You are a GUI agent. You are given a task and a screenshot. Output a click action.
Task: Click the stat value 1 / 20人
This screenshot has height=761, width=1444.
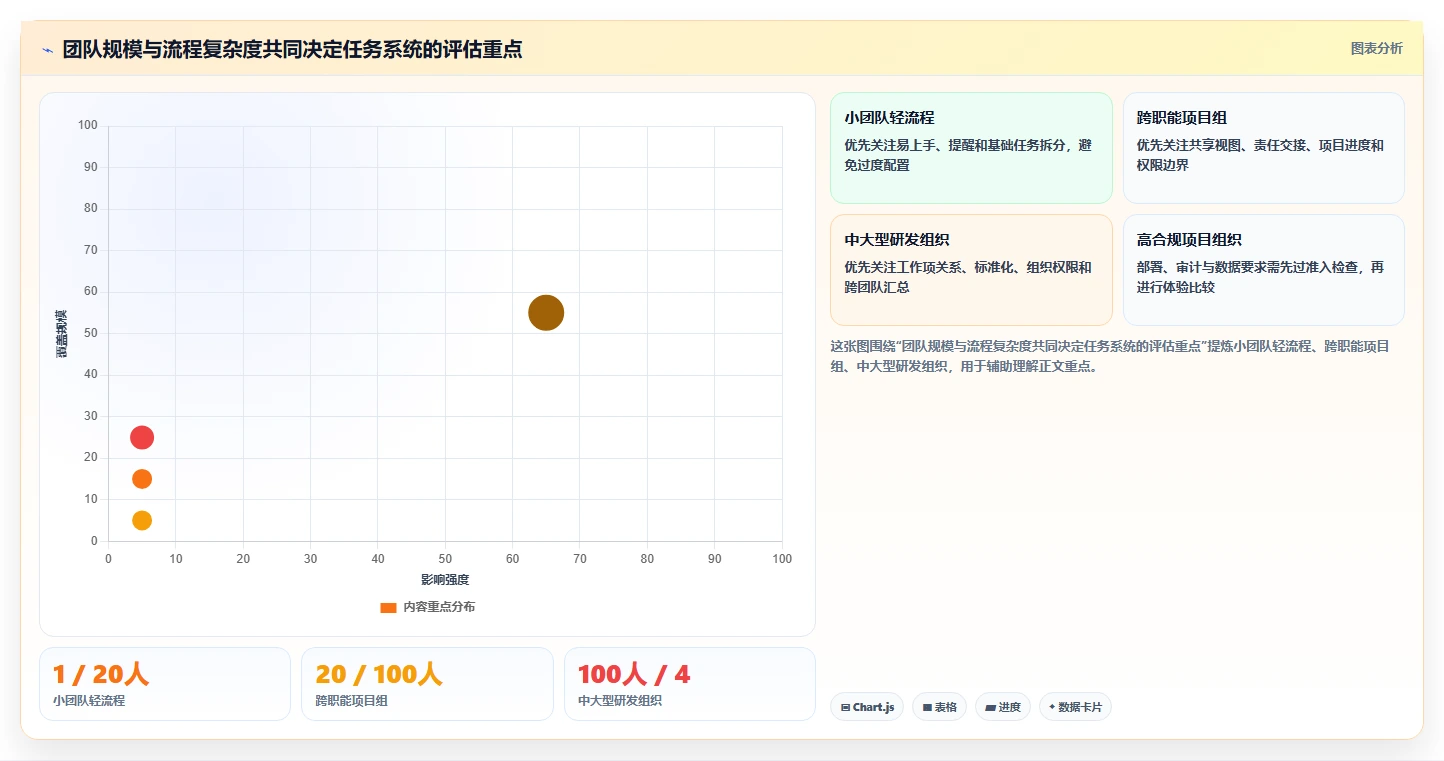point(101,674)
